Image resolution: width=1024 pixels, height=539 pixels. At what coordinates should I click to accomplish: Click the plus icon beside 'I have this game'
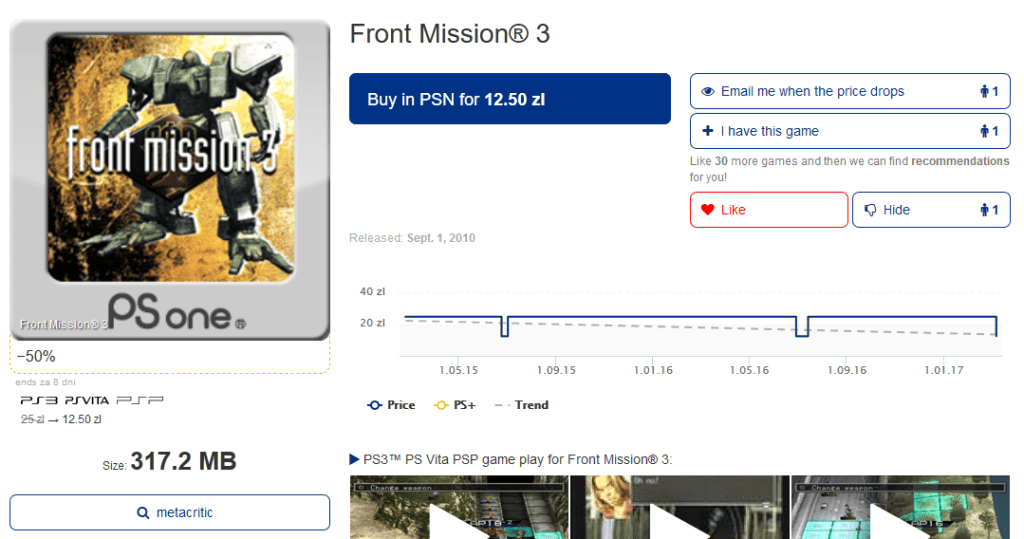point(708,131)
